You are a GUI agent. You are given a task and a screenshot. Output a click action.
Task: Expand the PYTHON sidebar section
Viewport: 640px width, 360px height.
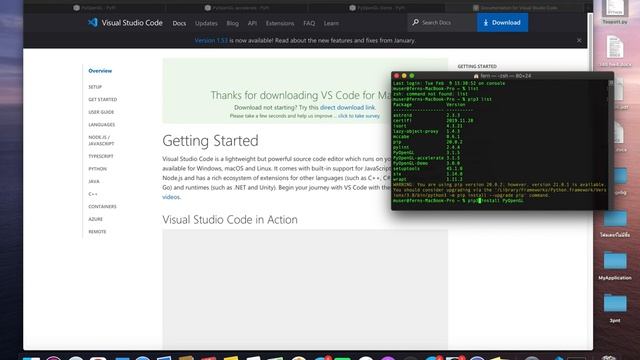click(98, 169)
